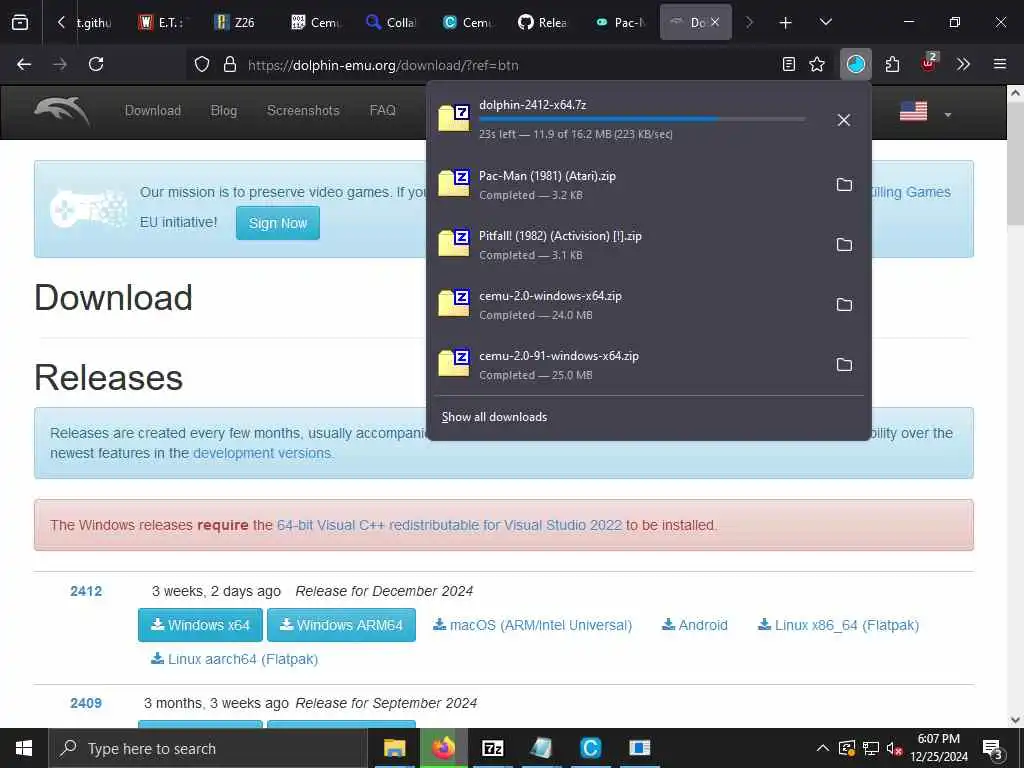Open Cemu app in taskbar

pos(590,748)
